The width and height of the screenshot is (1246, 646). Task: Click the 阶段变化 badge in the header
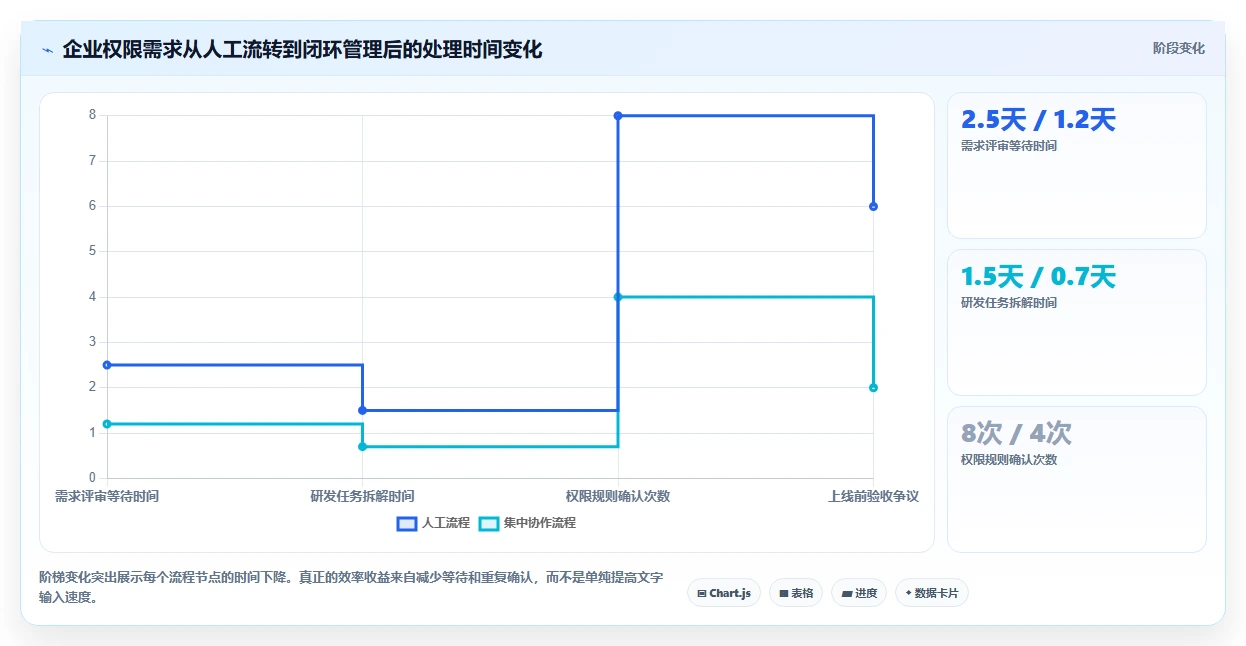pyautogui.click(x=1178, y=48)
